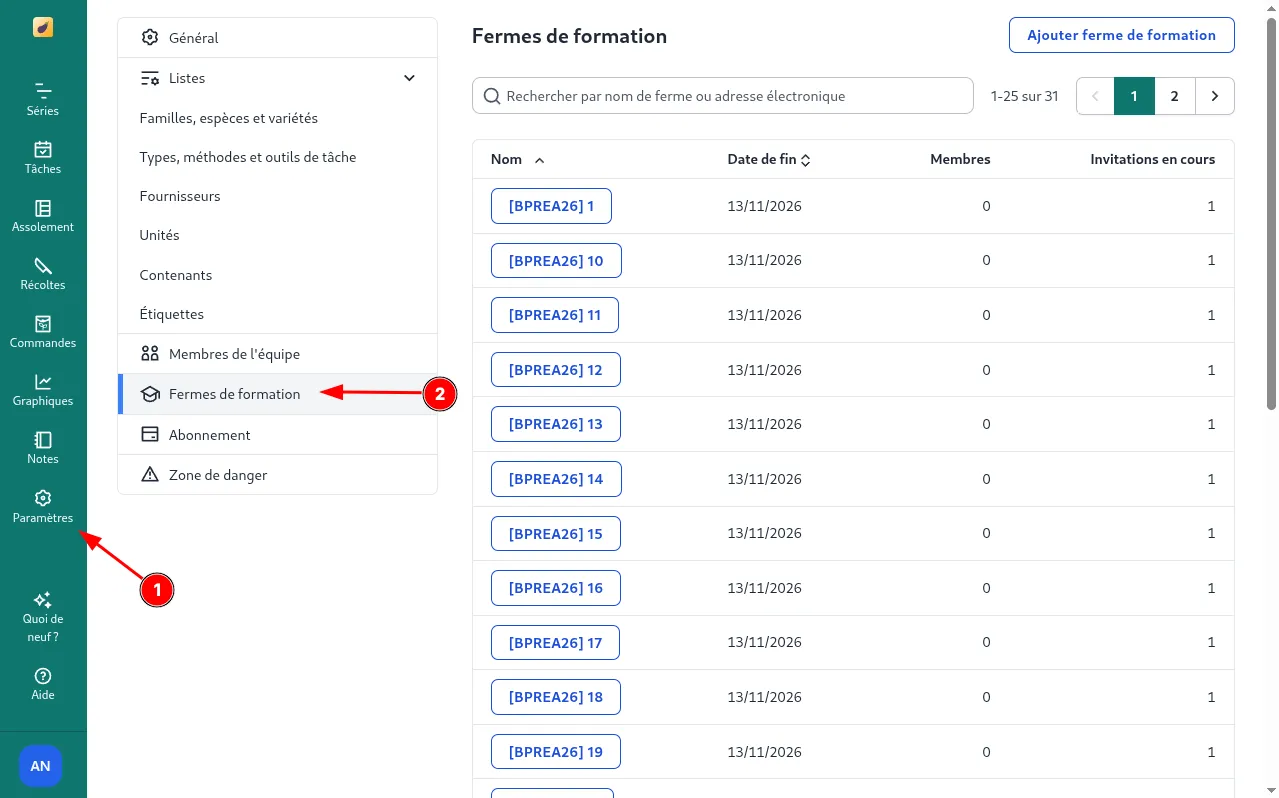Switch to the Graphiques view
This screenshot has width=1279, height=798.
tap(43, 388)
